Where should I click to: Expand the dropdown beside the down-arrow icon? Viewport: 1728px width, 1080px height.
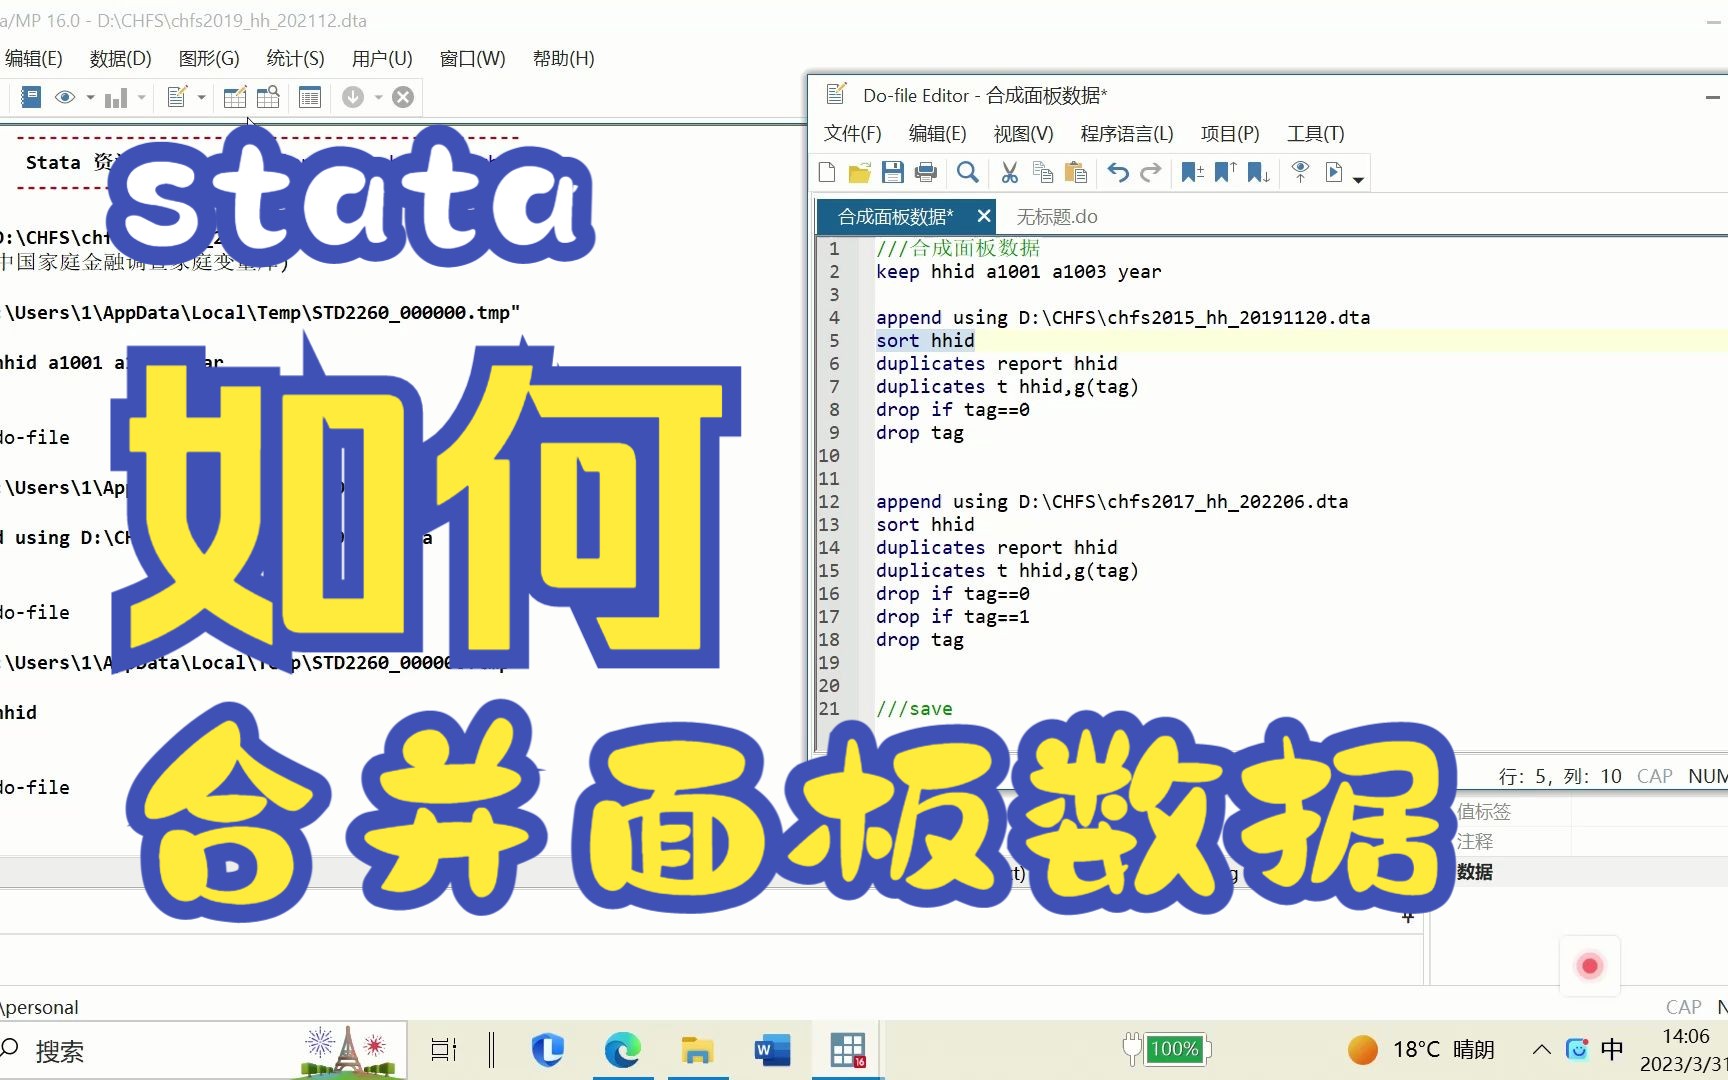(x=378, y=97)
